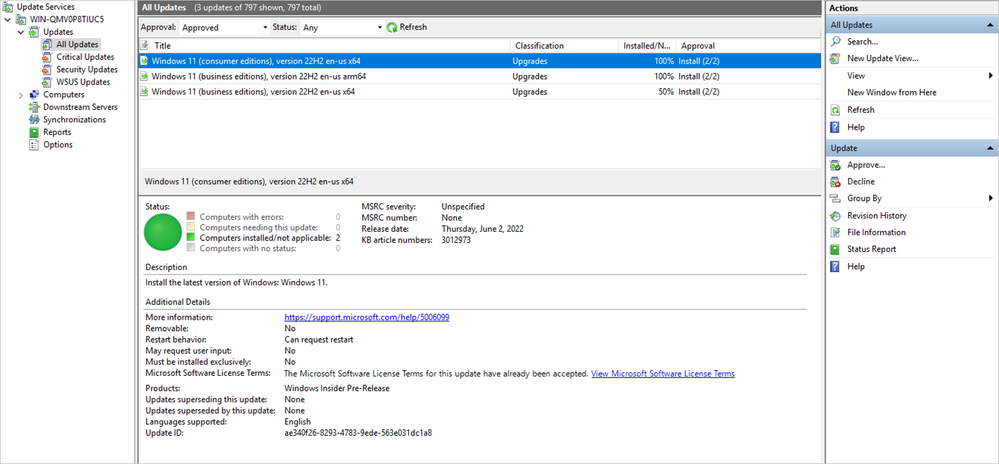Click the Refresh label in filter bar
Screen dimensions: 999x464
point(413,27)
